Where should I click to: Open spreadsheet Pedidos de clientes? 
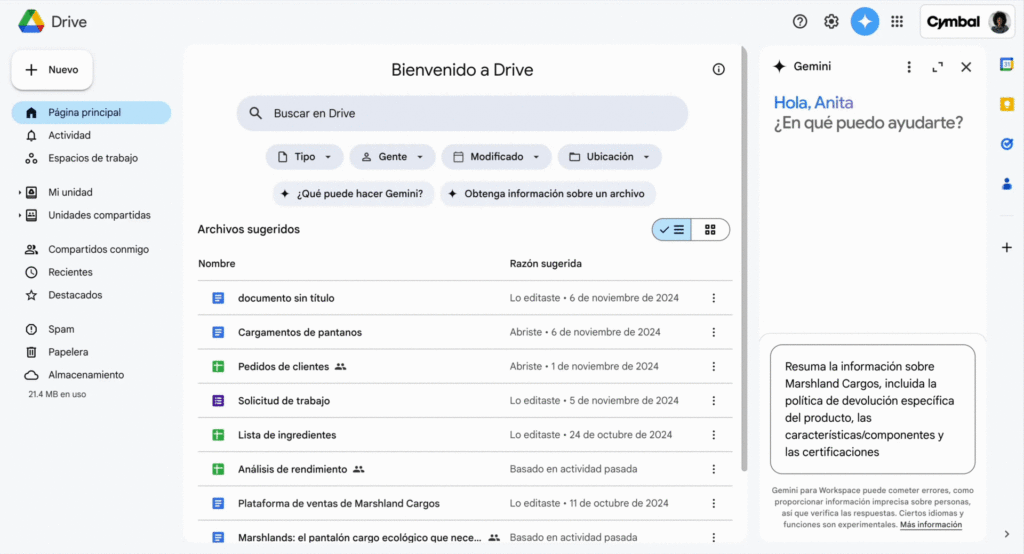tap(283, 367)
